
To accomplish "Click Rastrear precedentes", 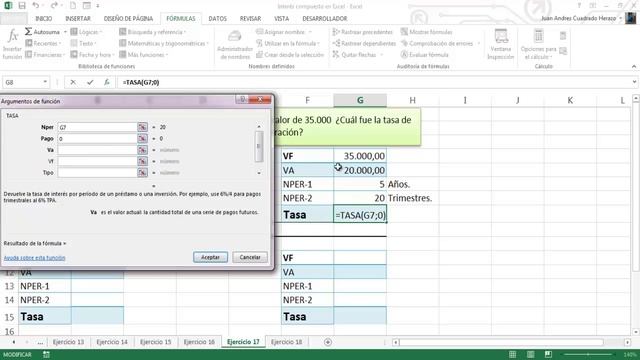I will pyautogui.click(x=362, y=32).
